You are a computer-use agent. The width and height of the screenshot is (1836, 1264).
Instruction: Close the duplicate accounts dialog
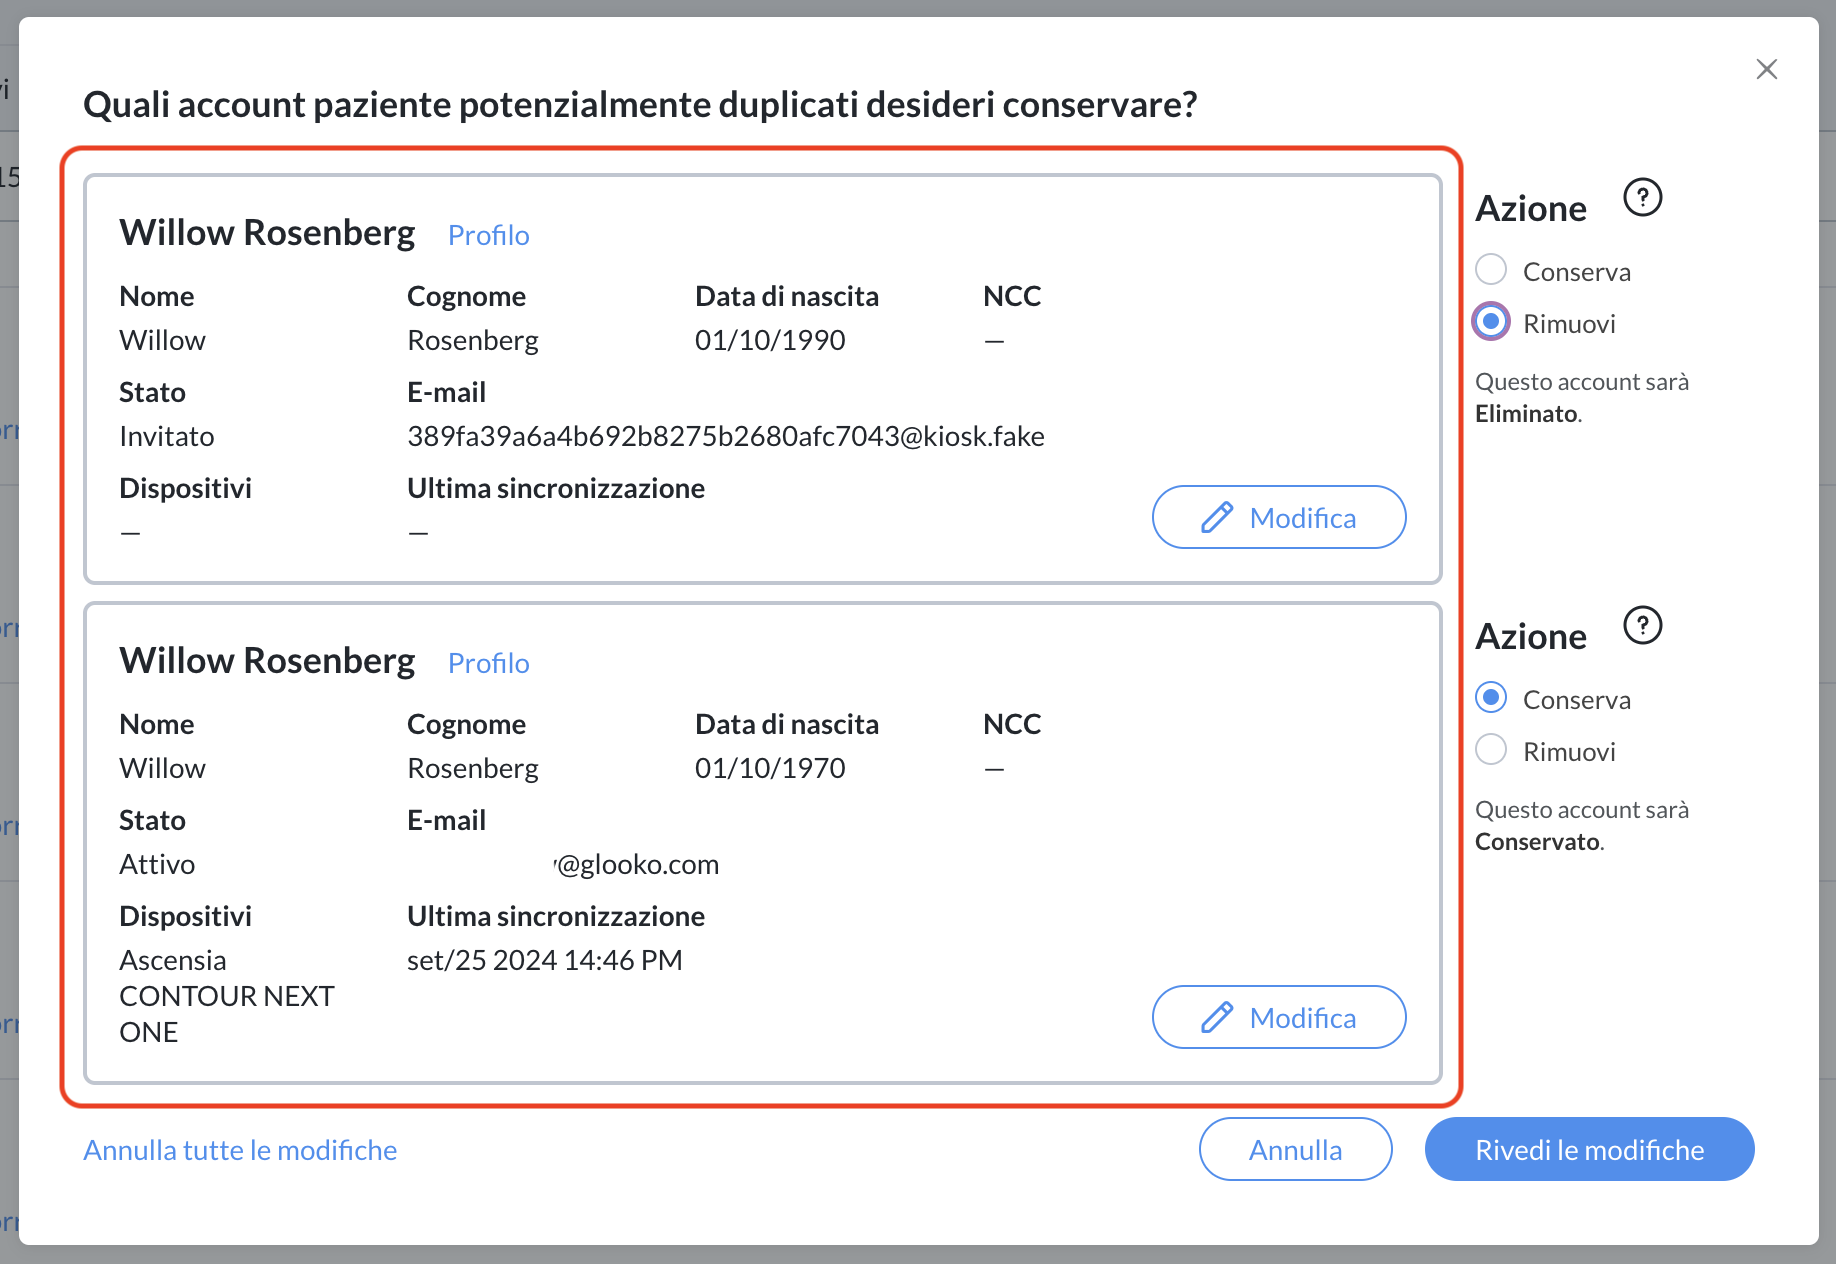(x=1766, y=69)
